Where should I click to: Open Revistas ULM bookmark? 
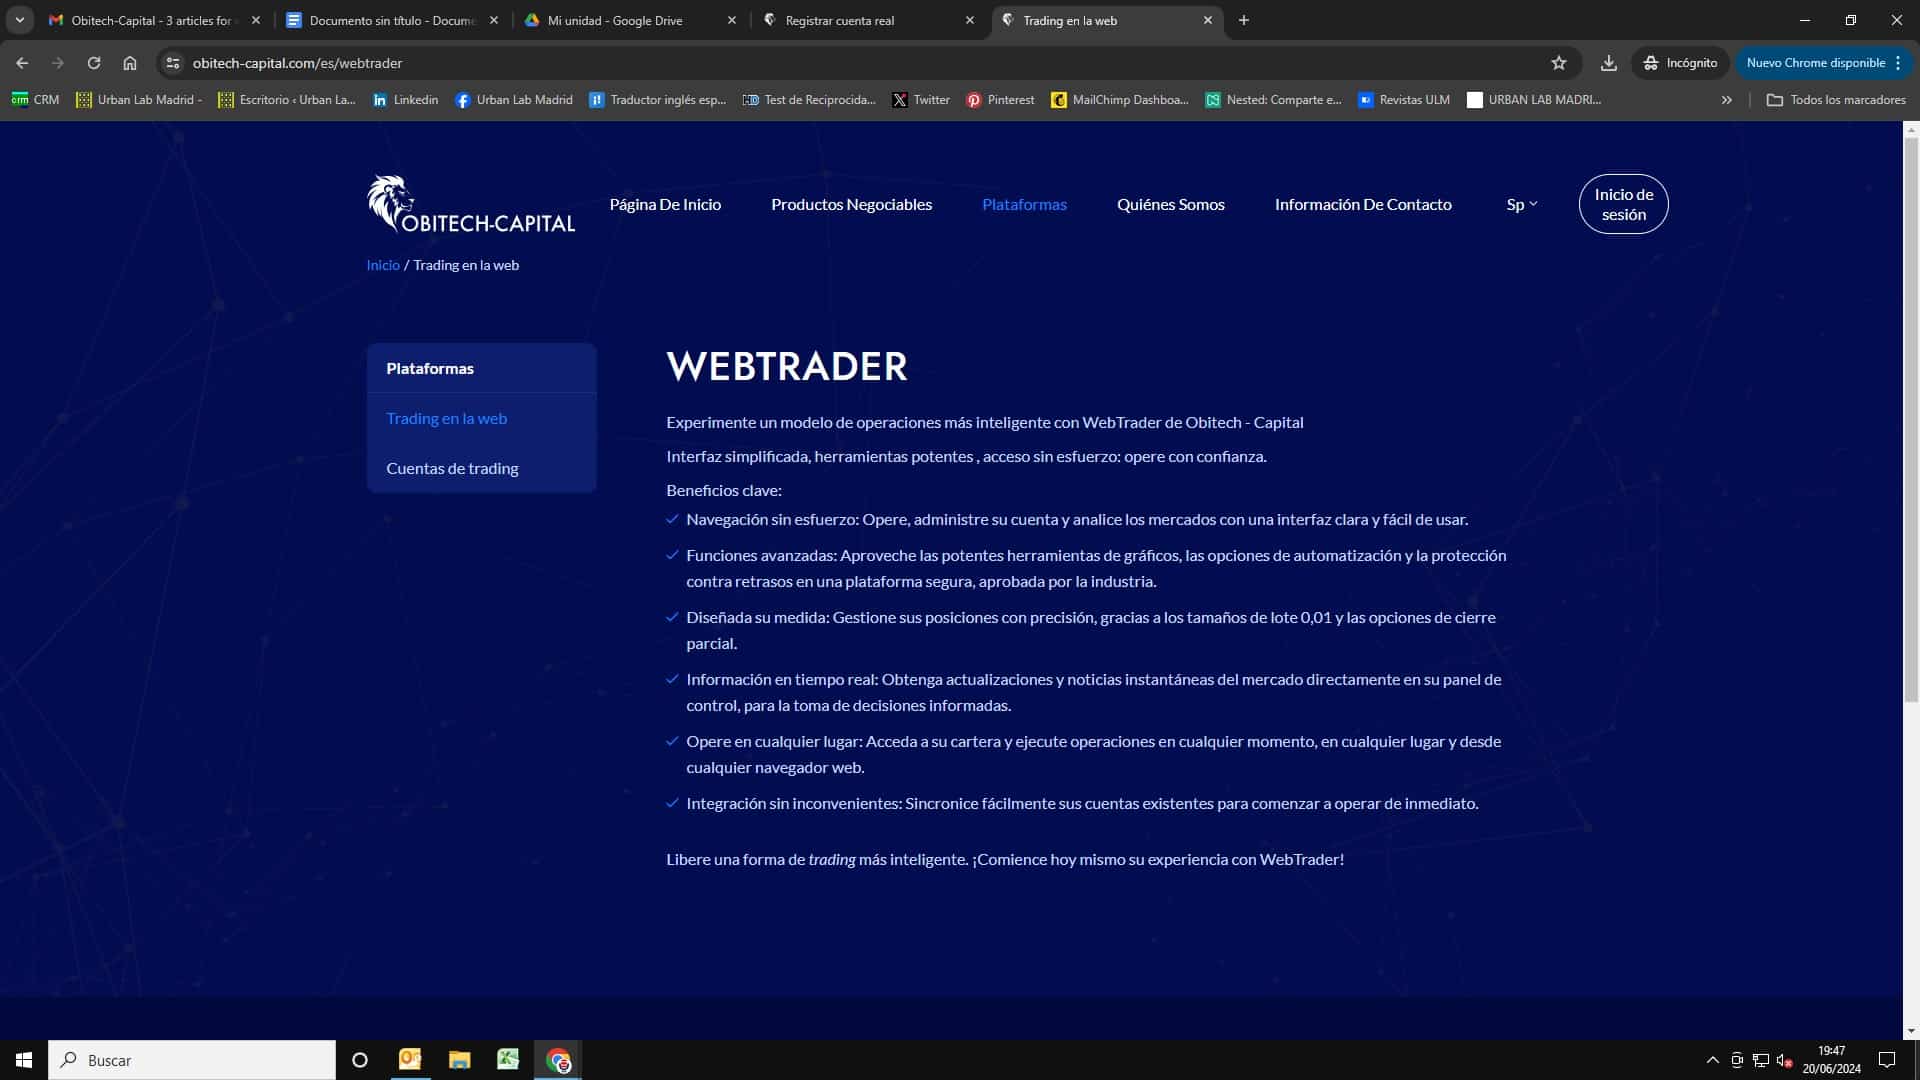coord(1404,100)
